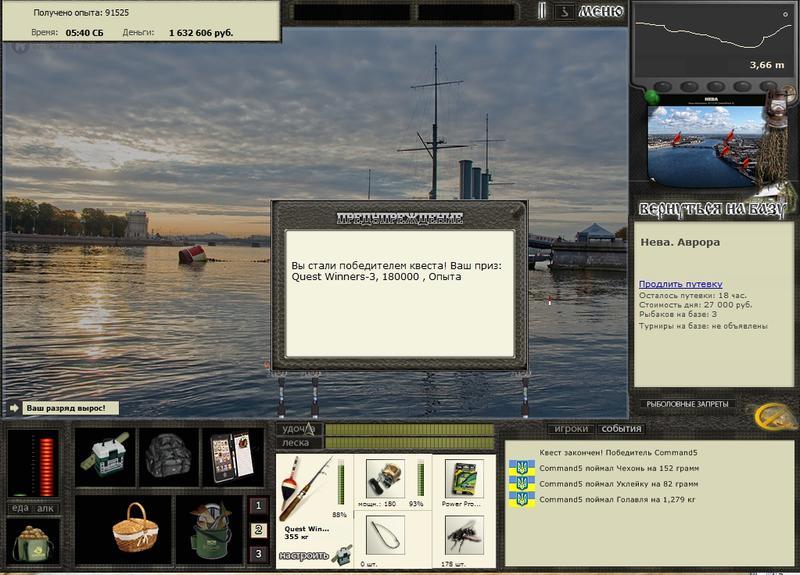Click the Ваш разряд вырос! notification
The height and width of the screenshot is (575, 800).
pyautogui.click(x=70, y=408)
